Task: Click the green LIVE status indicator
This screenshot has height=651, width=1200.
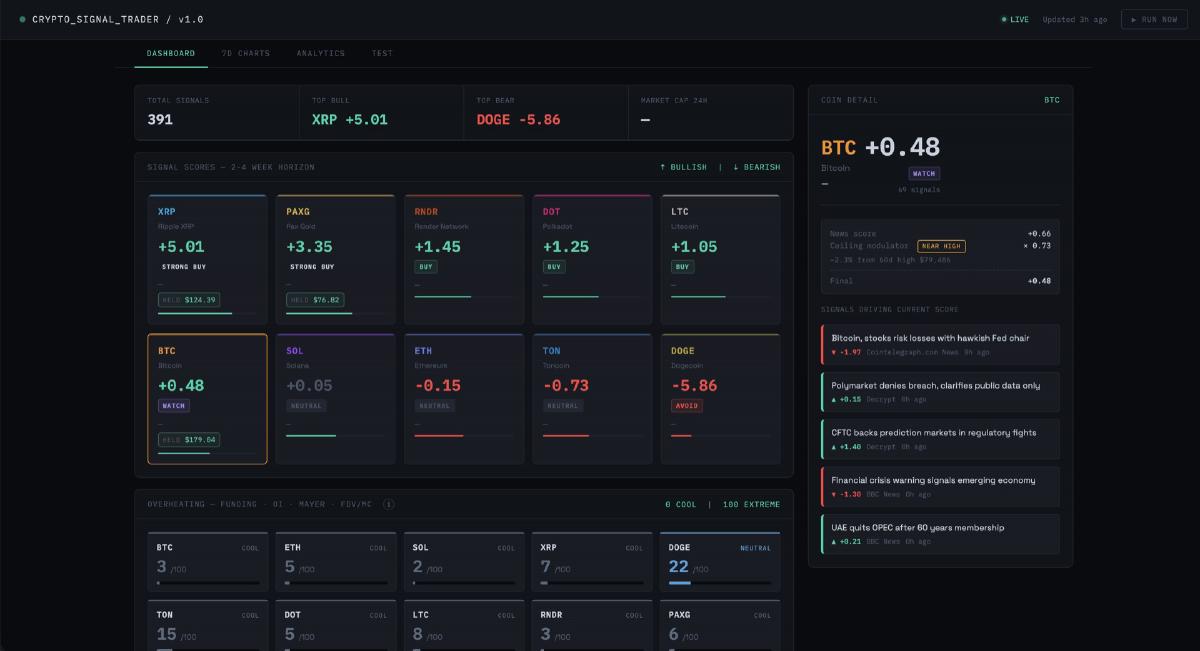Action: (1015, 19)
